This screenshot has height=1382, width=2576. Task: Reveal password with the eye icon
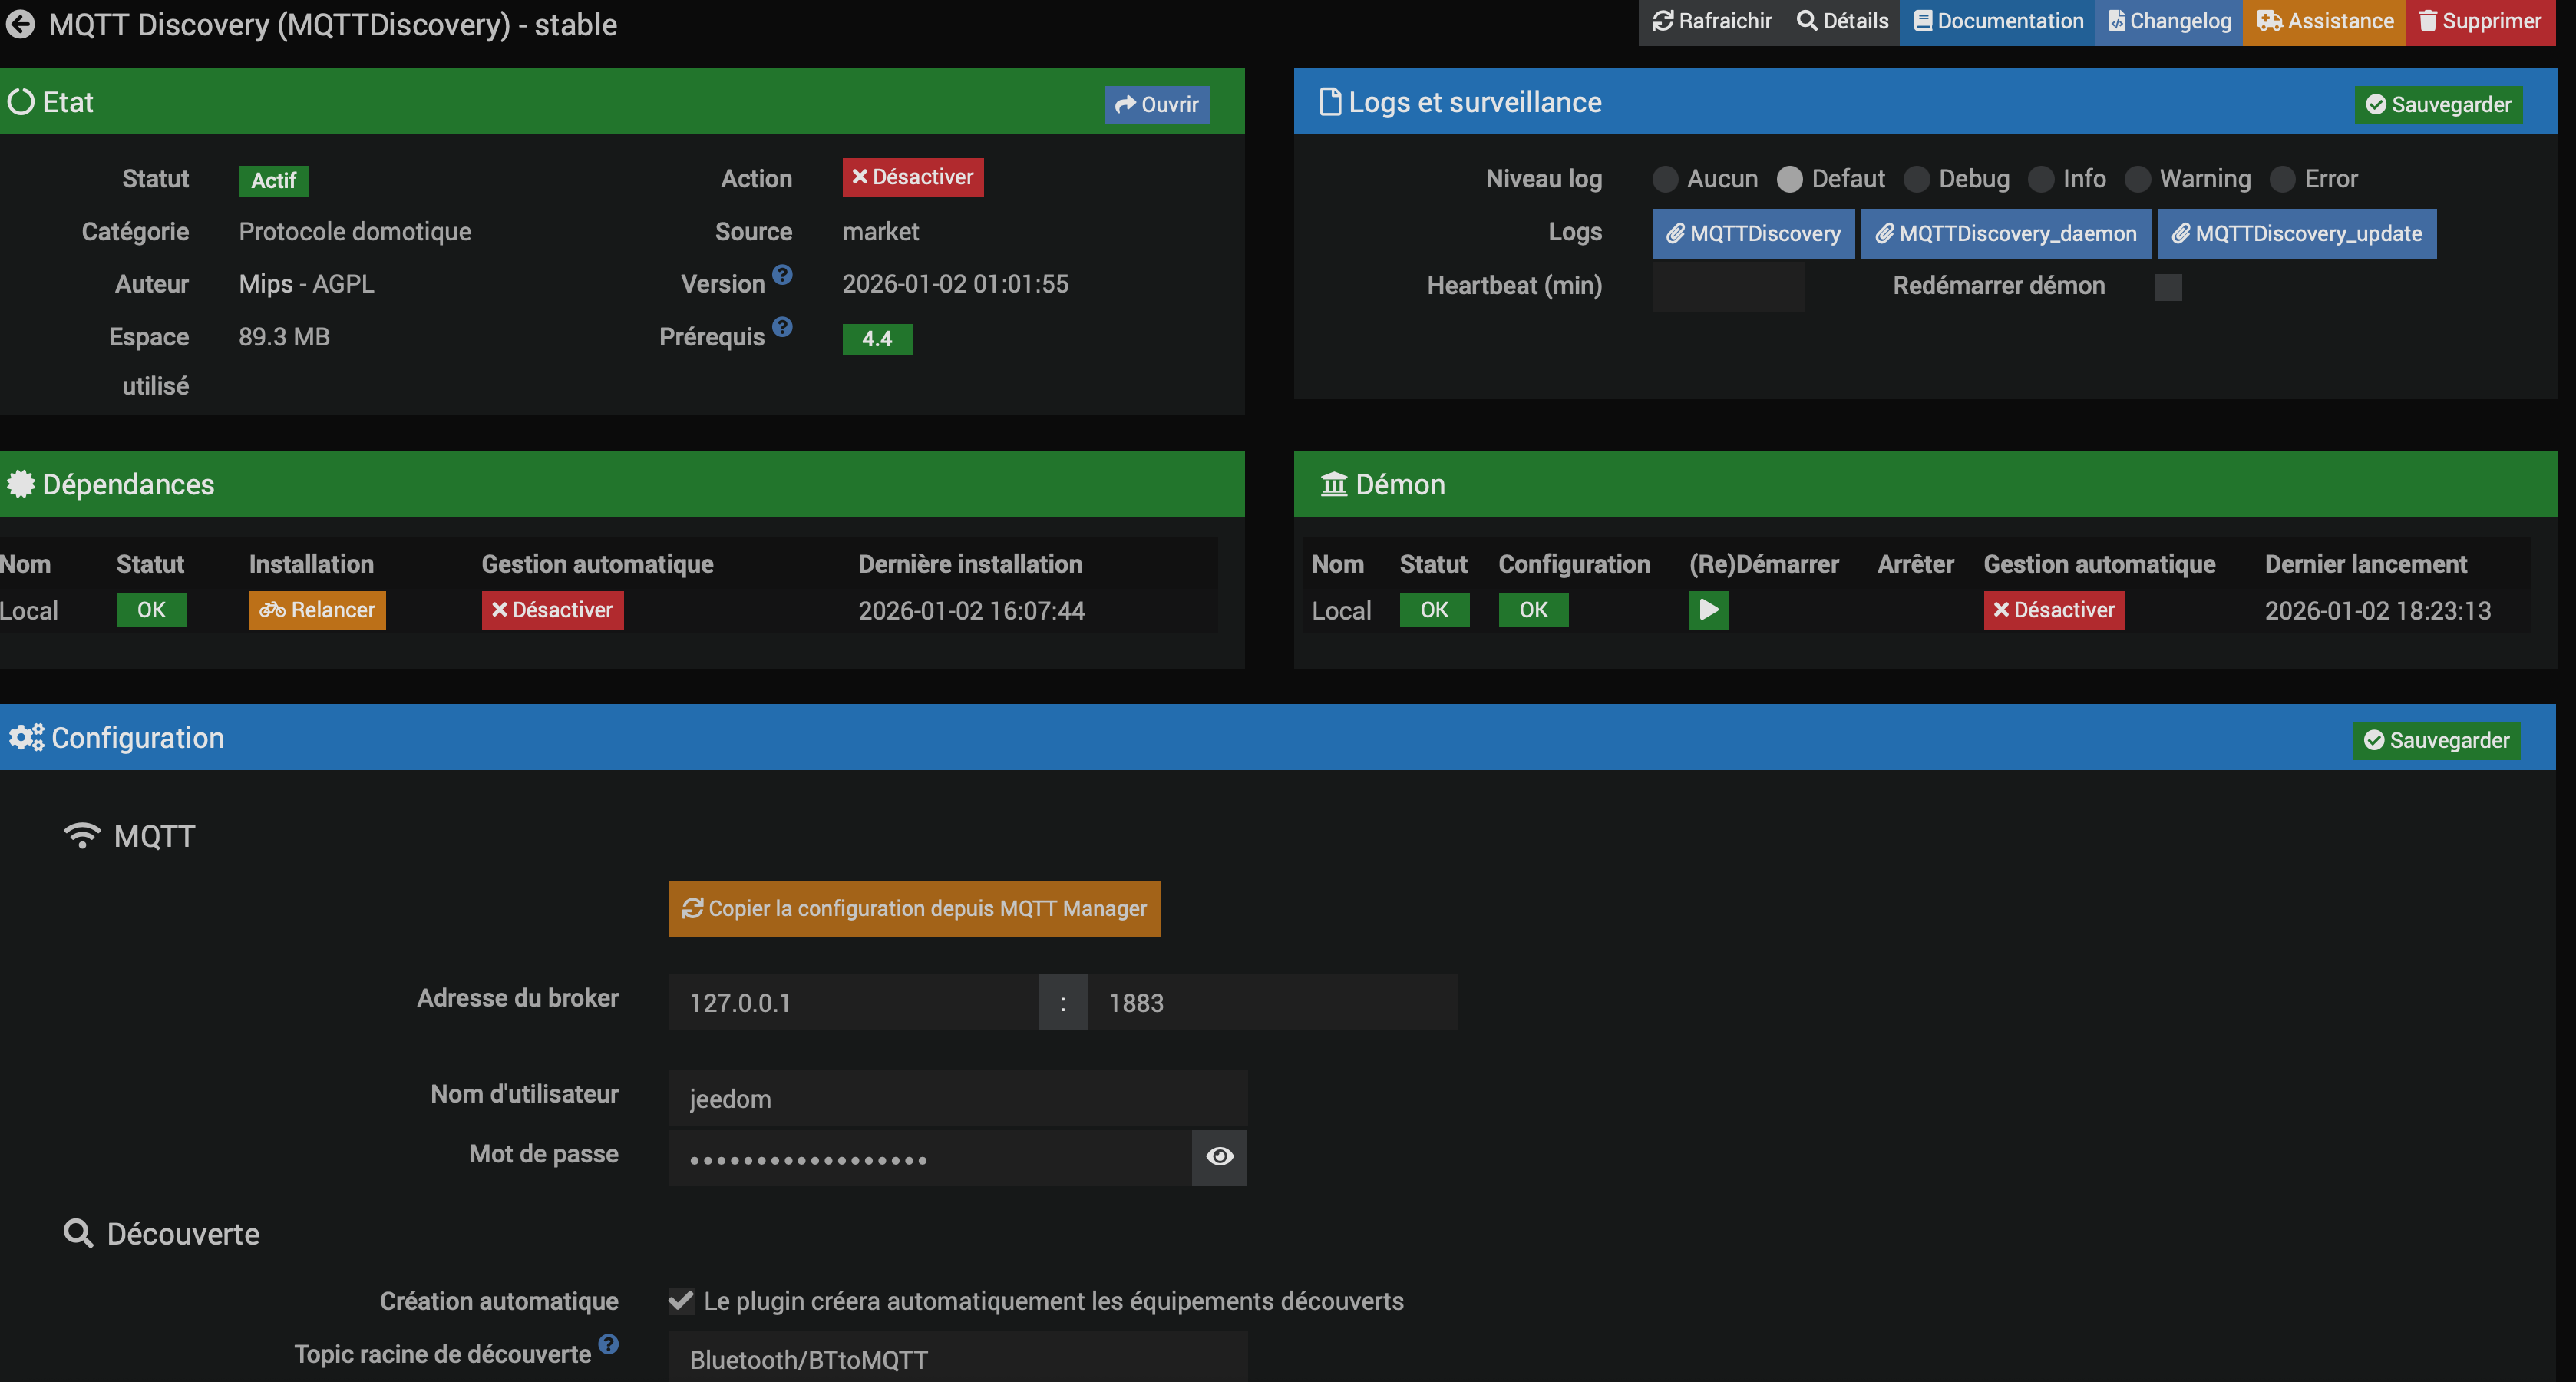[1219, 1157]
